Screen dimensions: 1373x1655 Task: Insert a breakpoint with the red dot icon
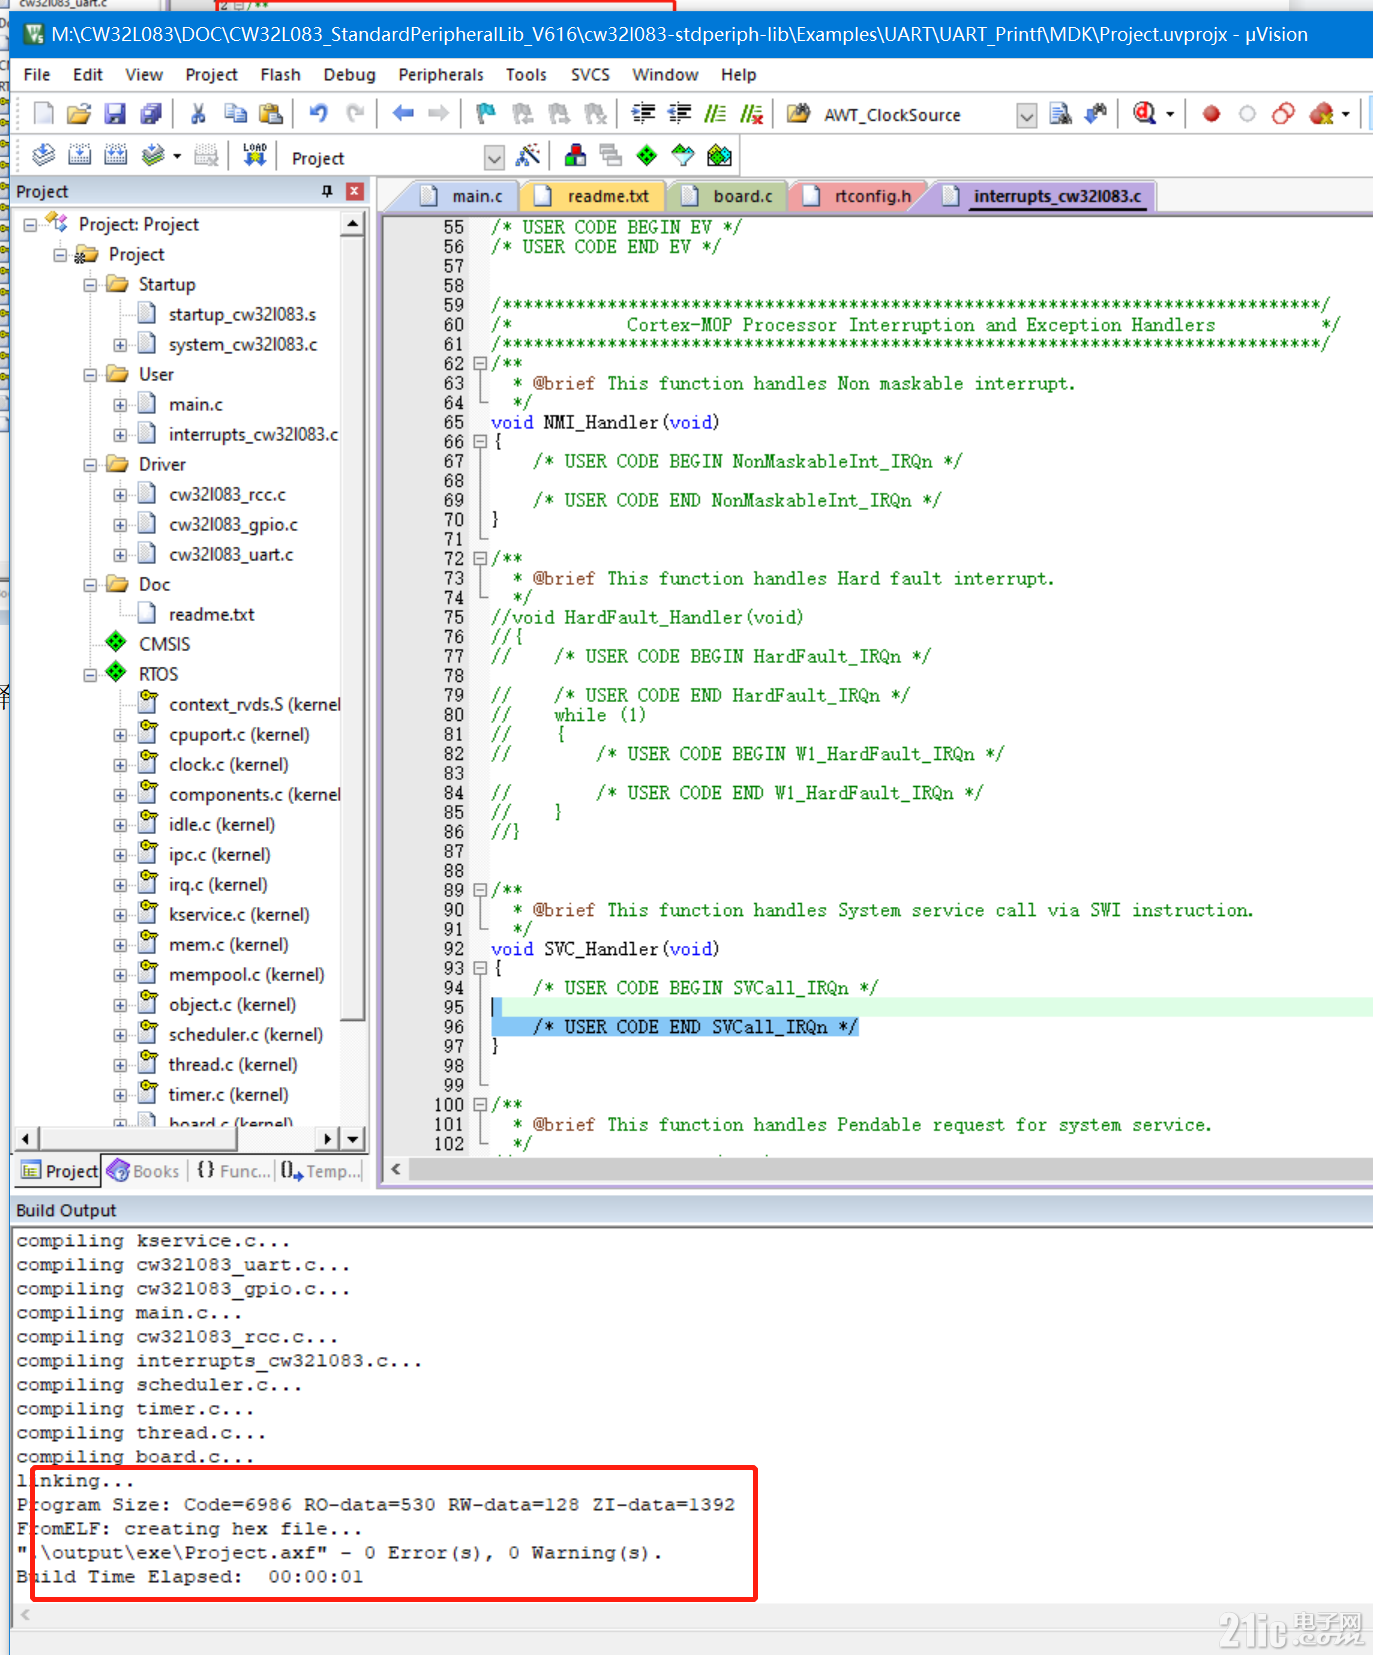coord(1211,114)
